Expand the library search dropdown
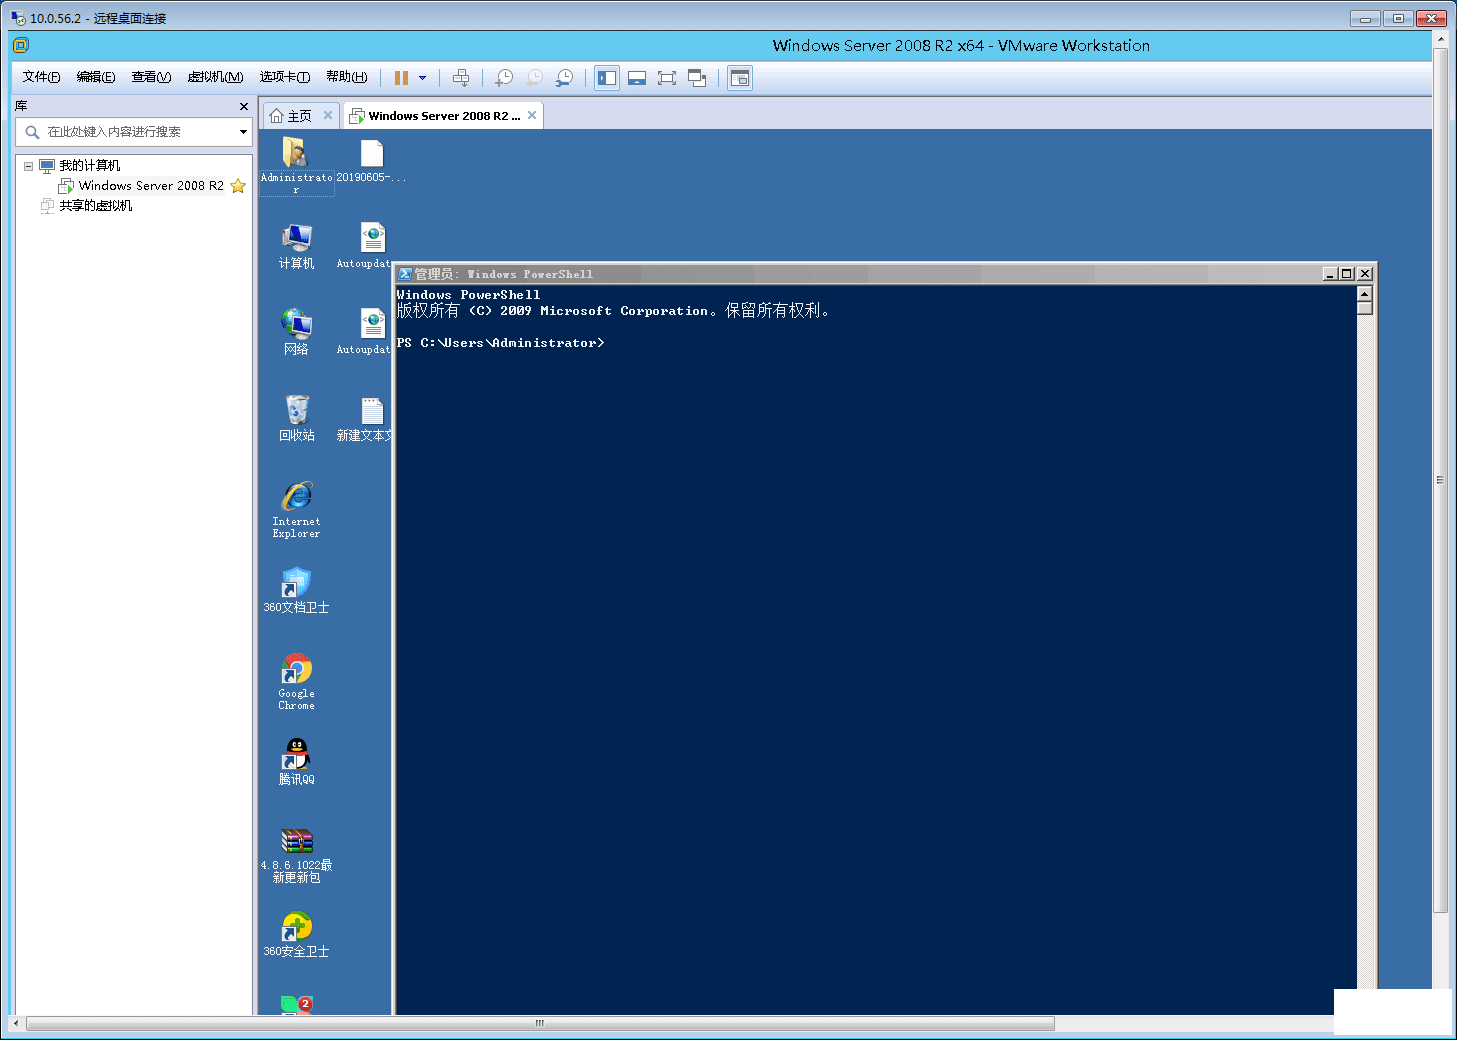Screen dimensions: 1457x1040 click(x=243, y=132)
